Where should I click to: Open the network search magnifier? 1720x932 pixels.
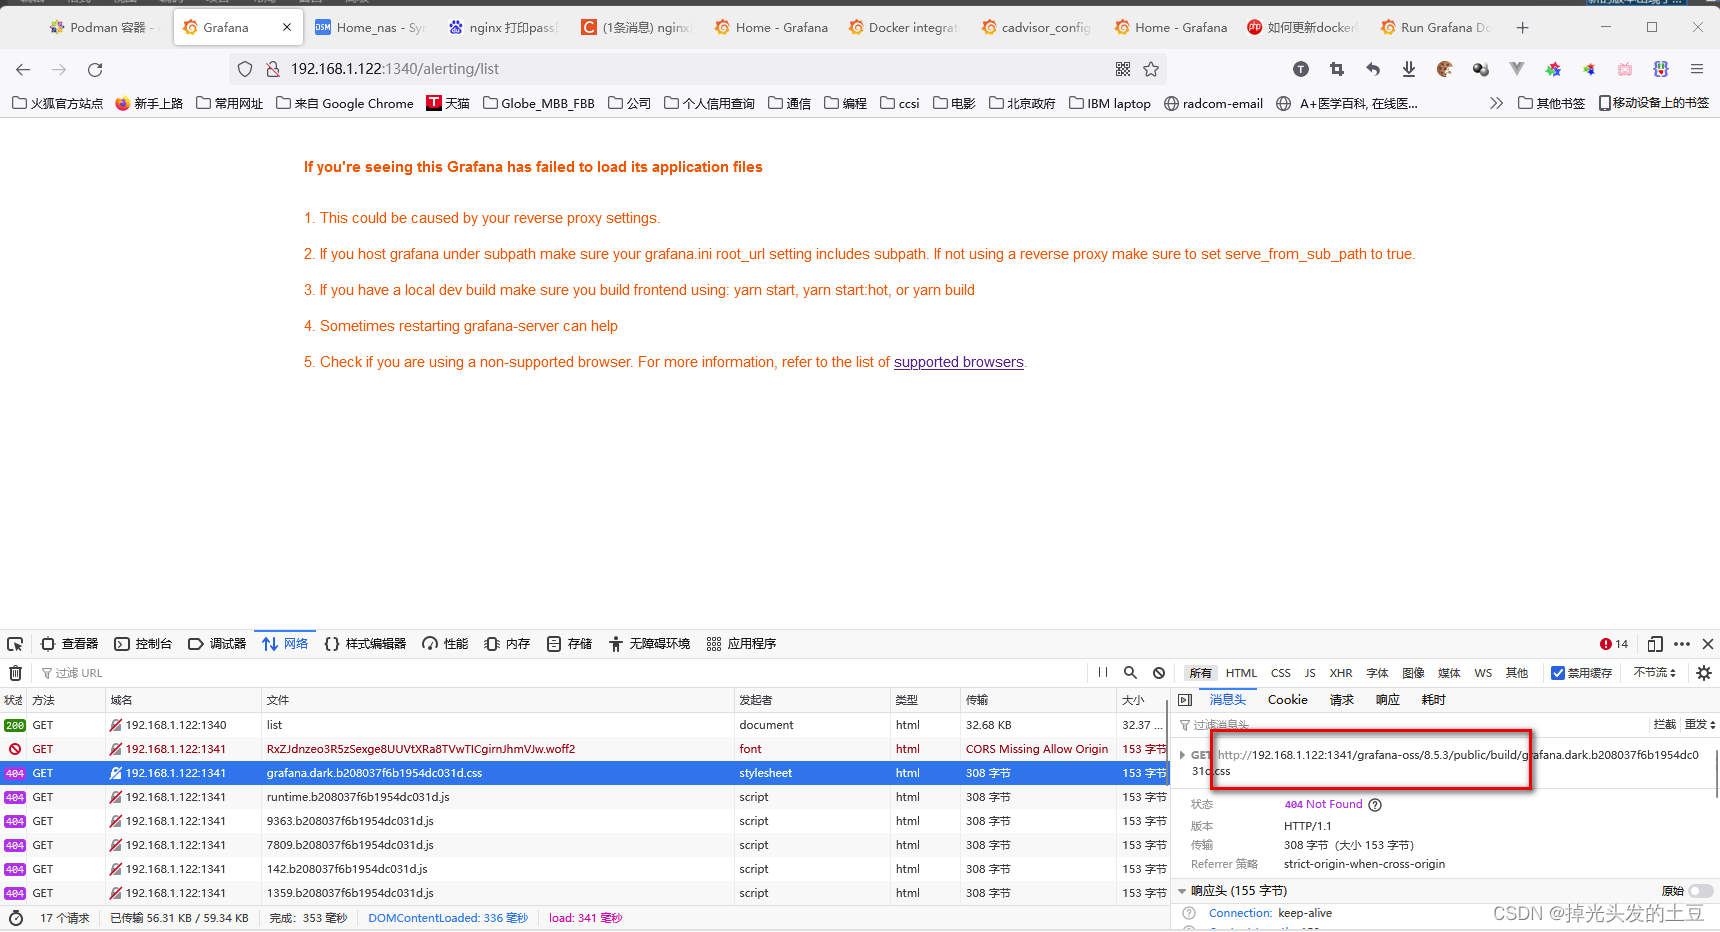click(x=1130, y=673)
